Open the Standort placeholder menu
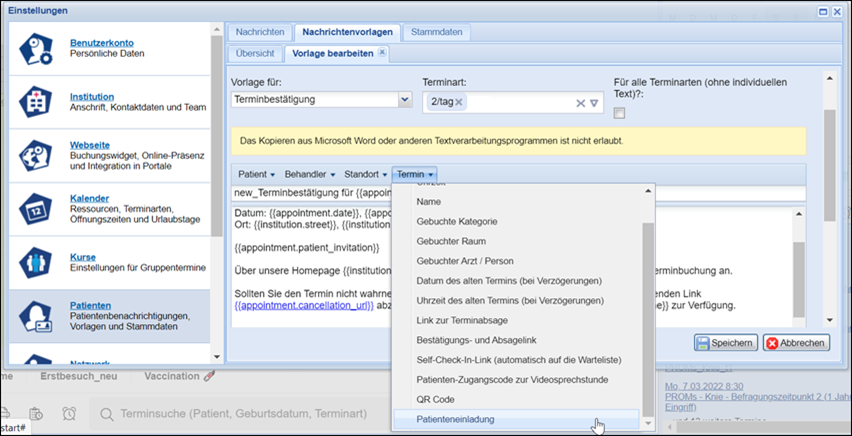Viewport: 852px width, 436px height. pos(366,175)
